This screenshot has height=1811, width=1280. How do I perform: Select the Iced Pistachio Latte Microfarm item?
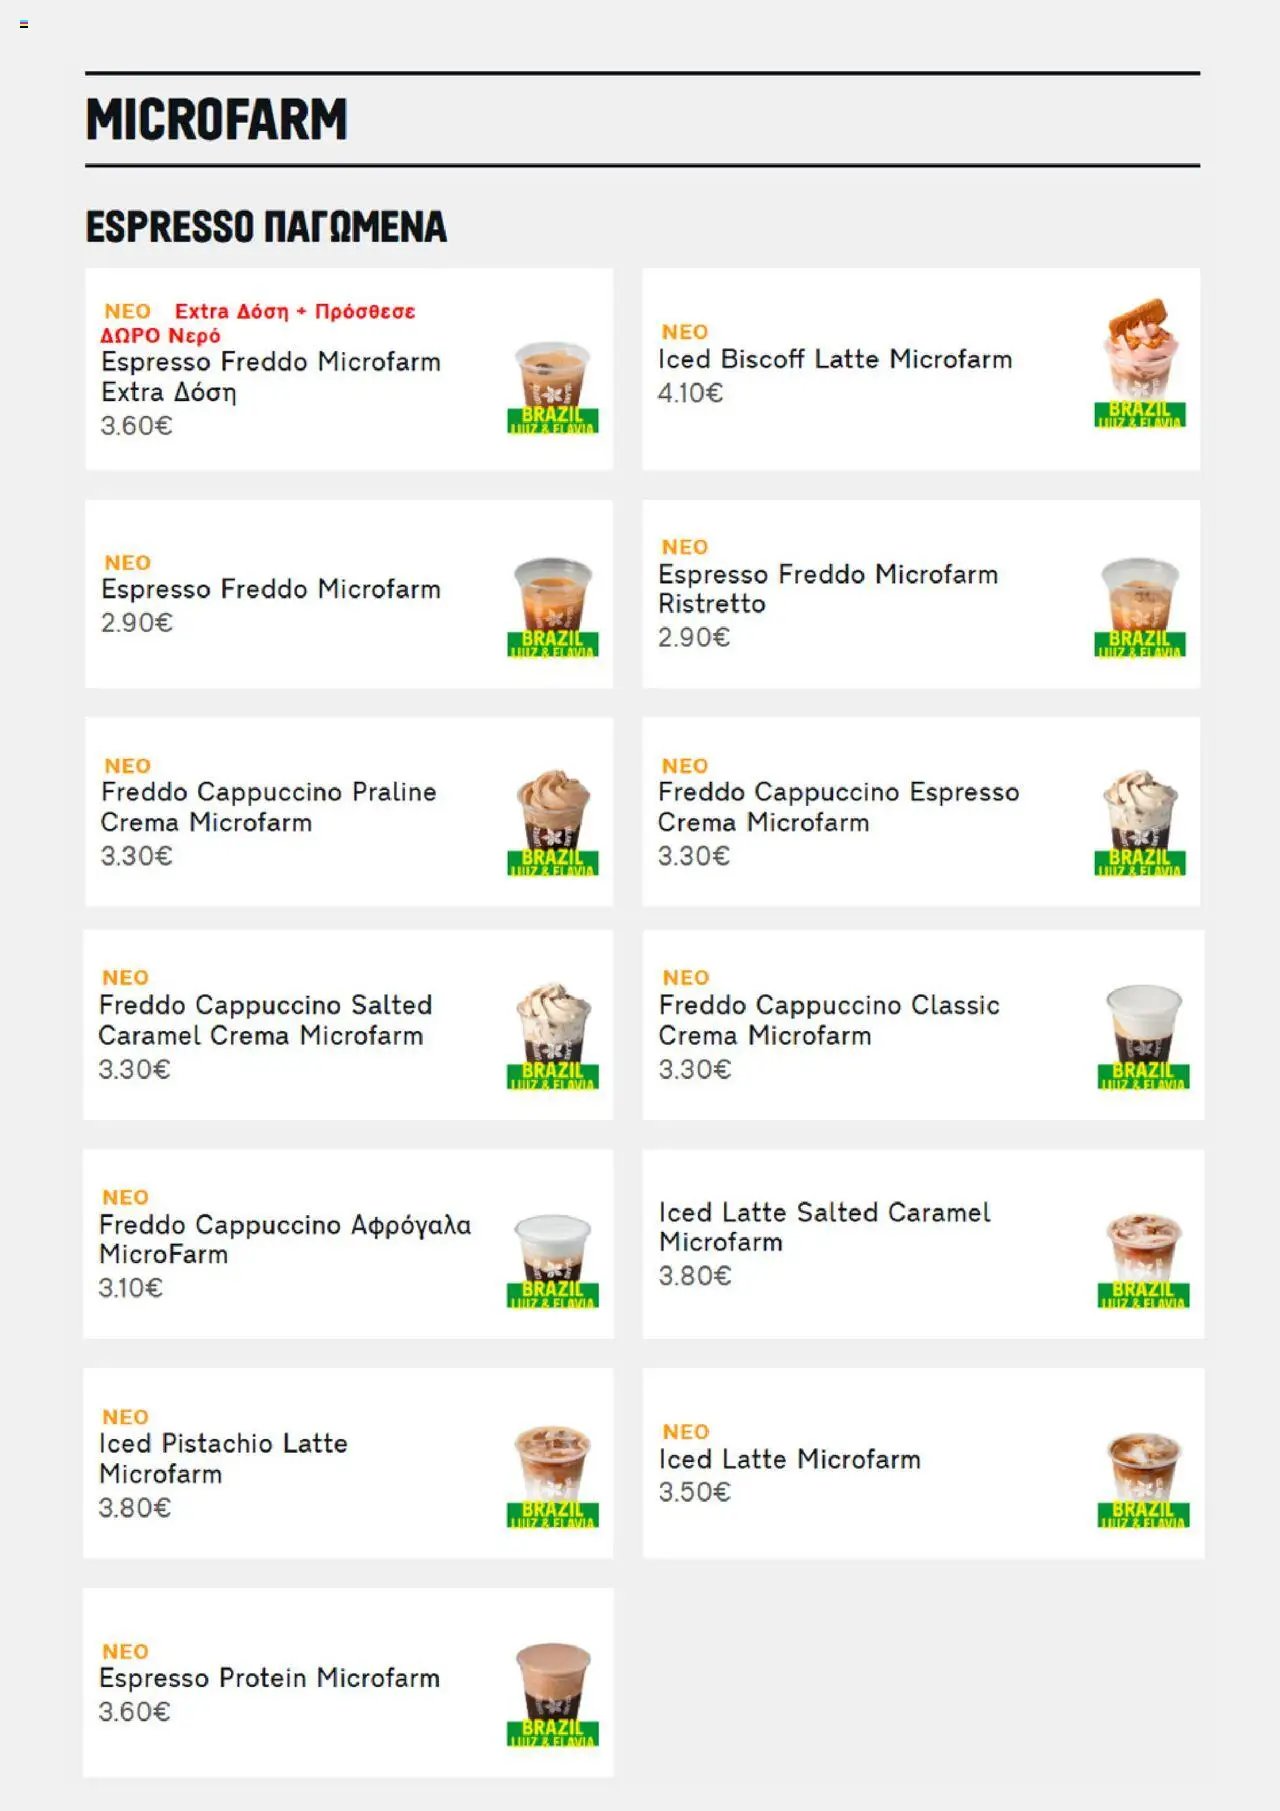pyautogui.click(x=348, y=1463)
